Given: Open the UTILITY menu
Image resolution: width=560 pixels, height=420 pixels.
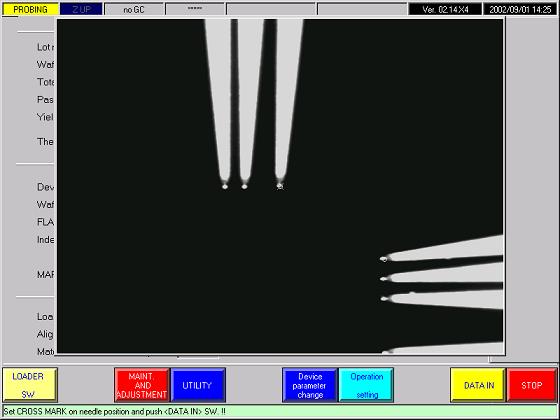Looking at the screenshot, I should [198, 385].
